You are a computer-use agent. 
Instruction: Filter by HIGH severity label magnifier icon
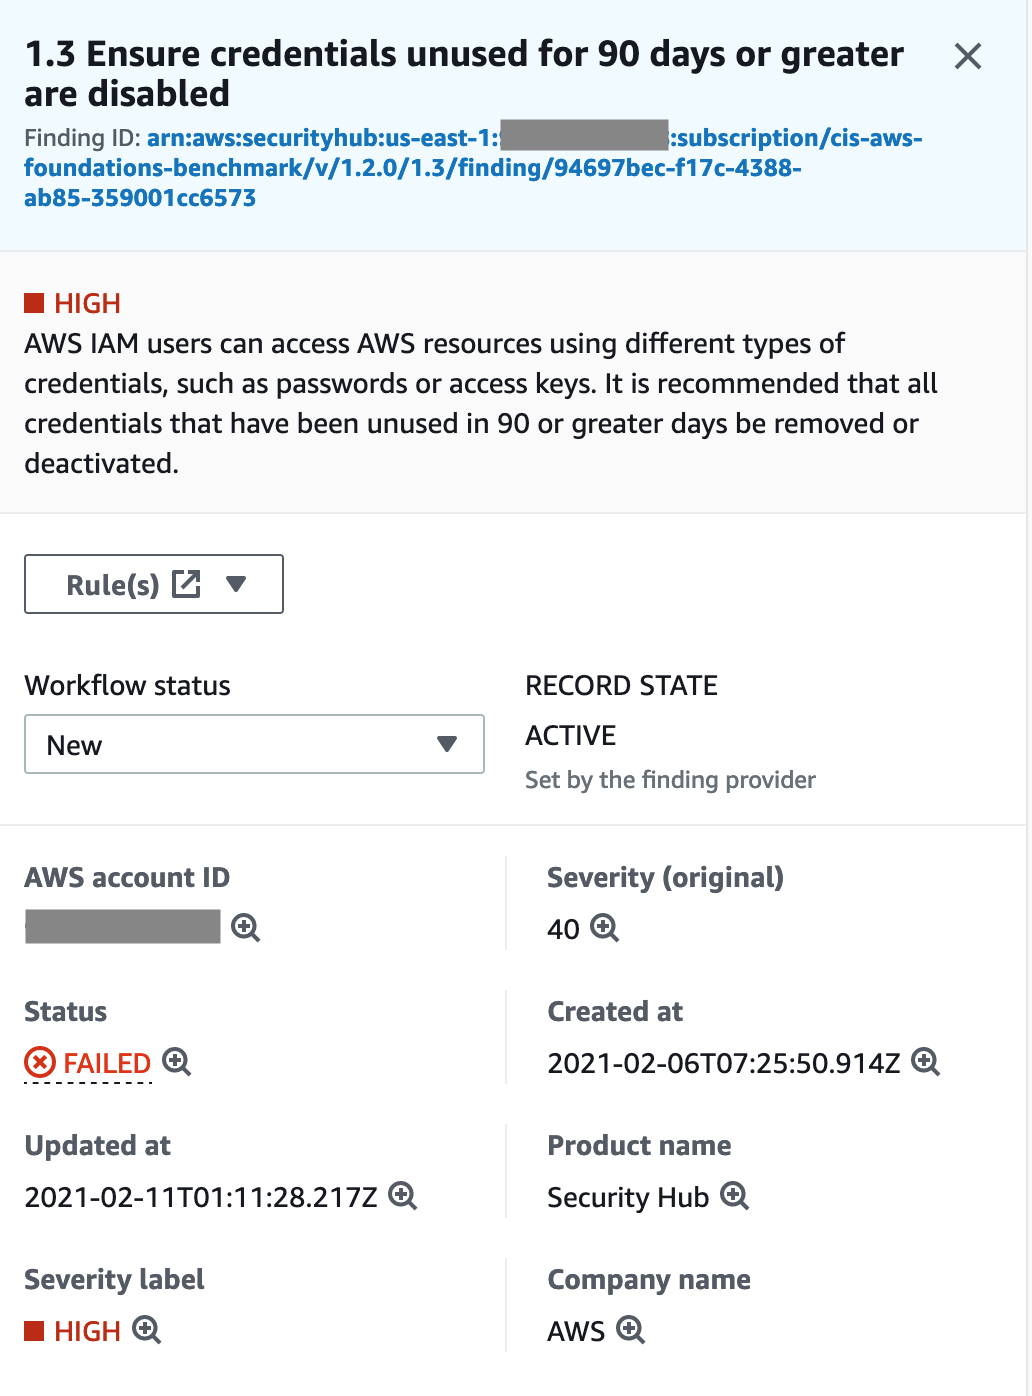pos(148,1331)
